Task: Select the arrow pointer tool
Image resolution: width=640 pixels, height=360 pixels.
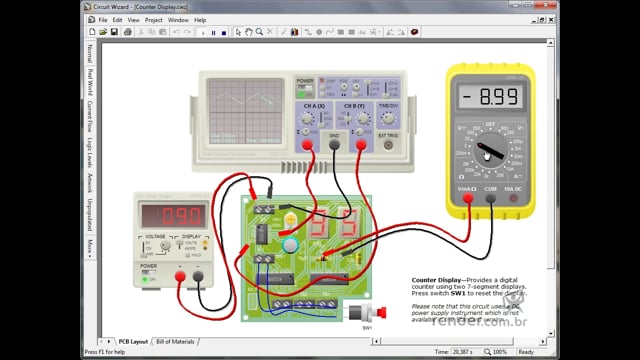Action: (238, 32)
